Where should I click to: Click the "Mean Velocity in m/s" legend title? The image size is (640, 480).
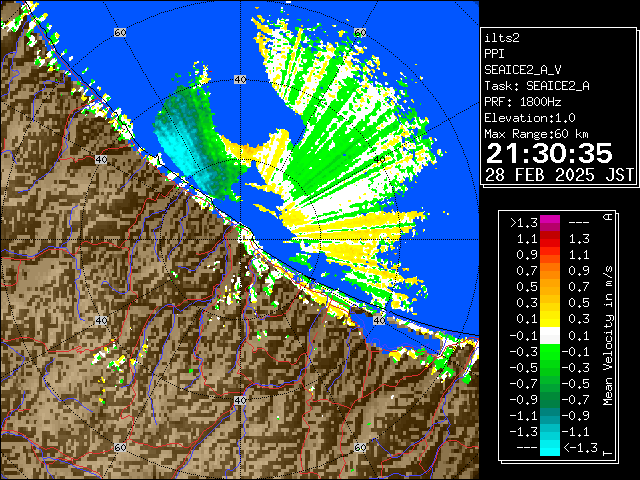click(608, 336)
